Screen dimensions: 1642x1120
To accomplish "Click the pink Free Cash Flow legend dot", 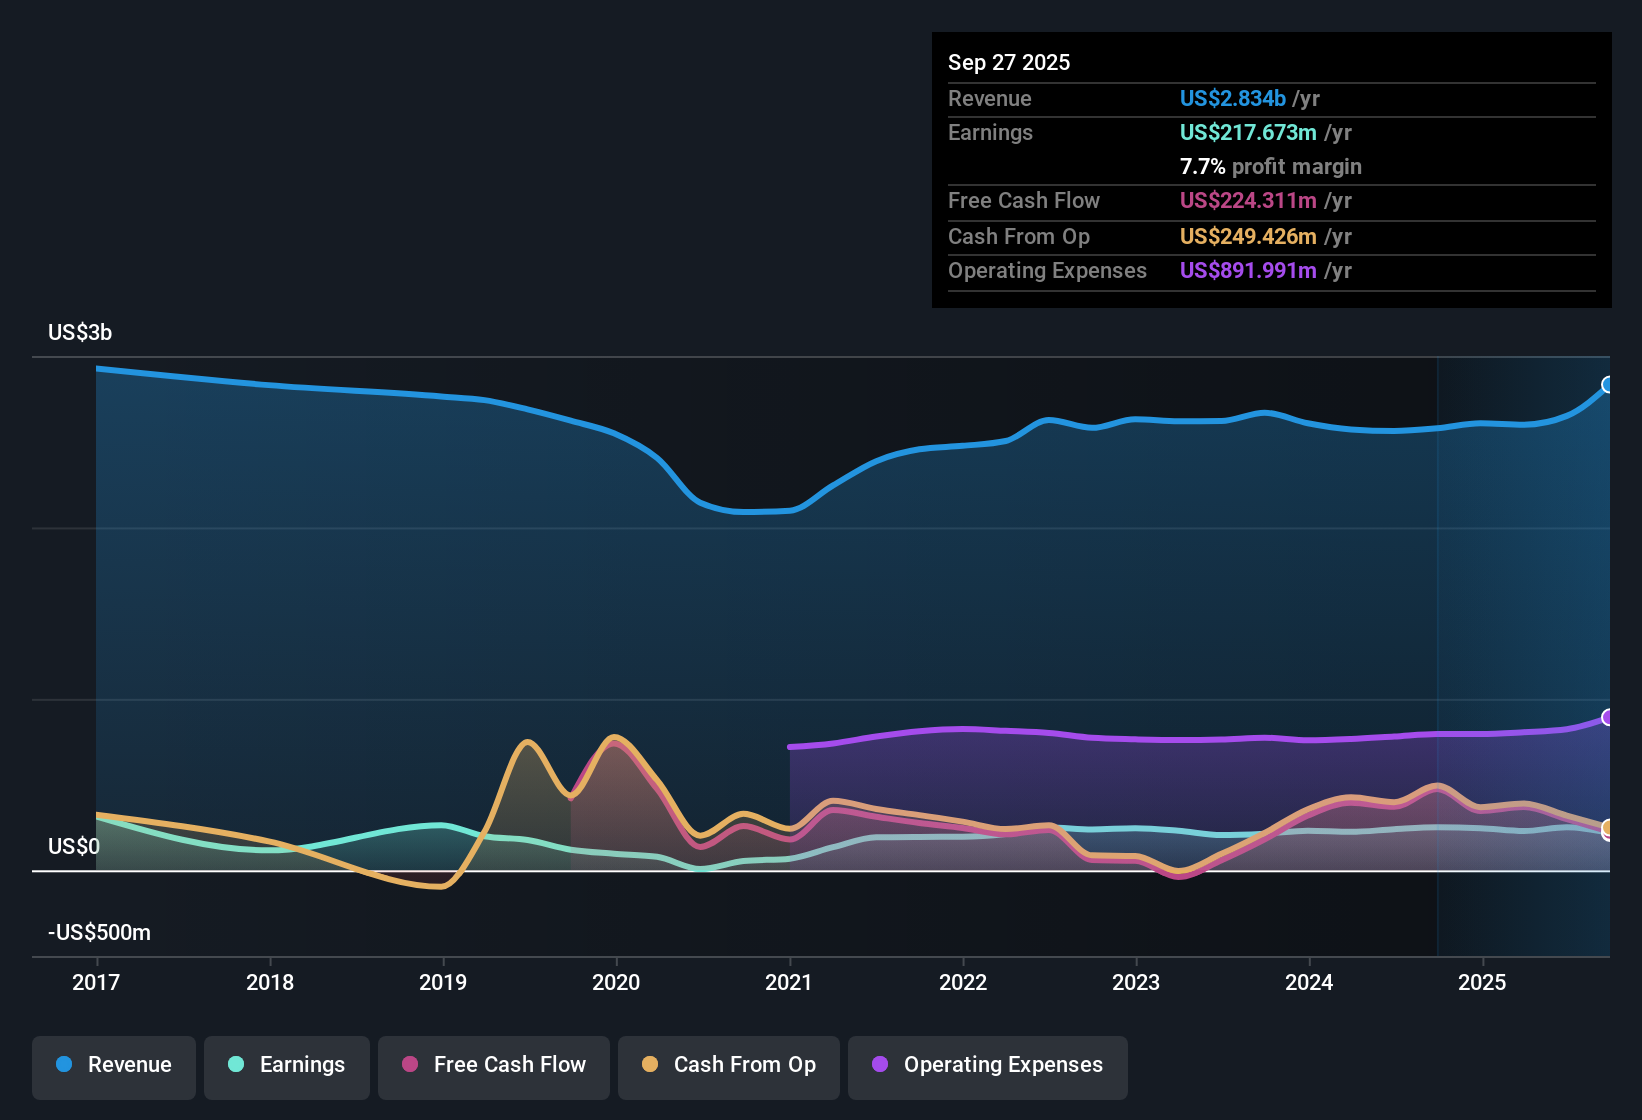I will coord(409,1066).
